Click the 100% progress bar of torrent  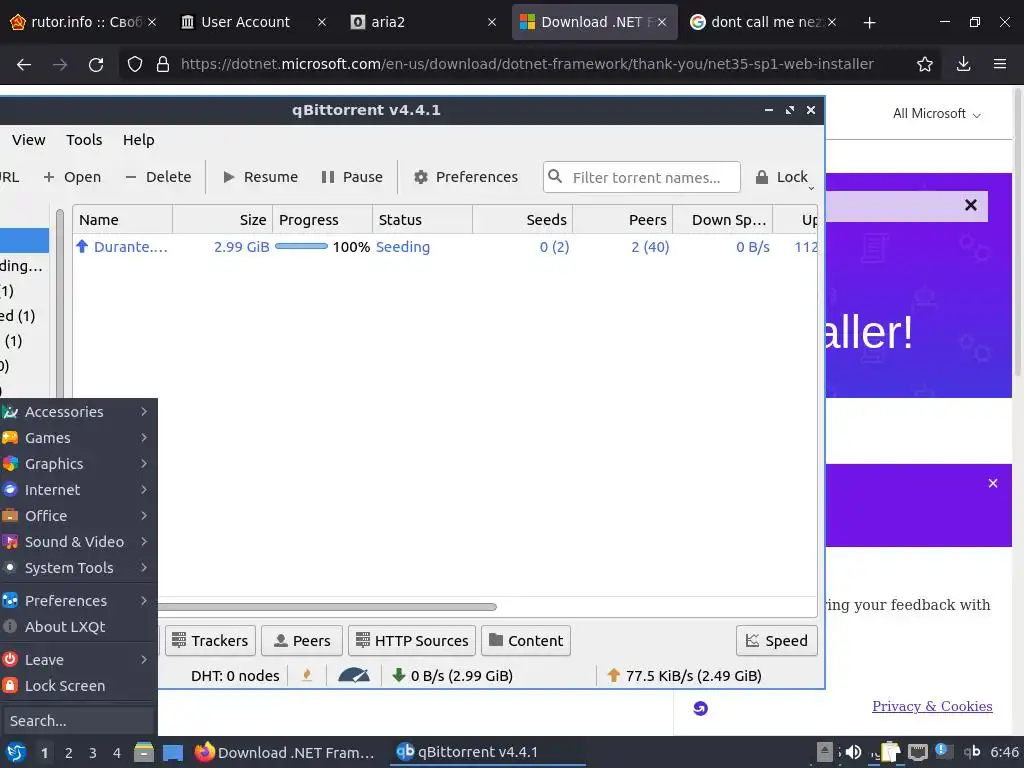301,247
